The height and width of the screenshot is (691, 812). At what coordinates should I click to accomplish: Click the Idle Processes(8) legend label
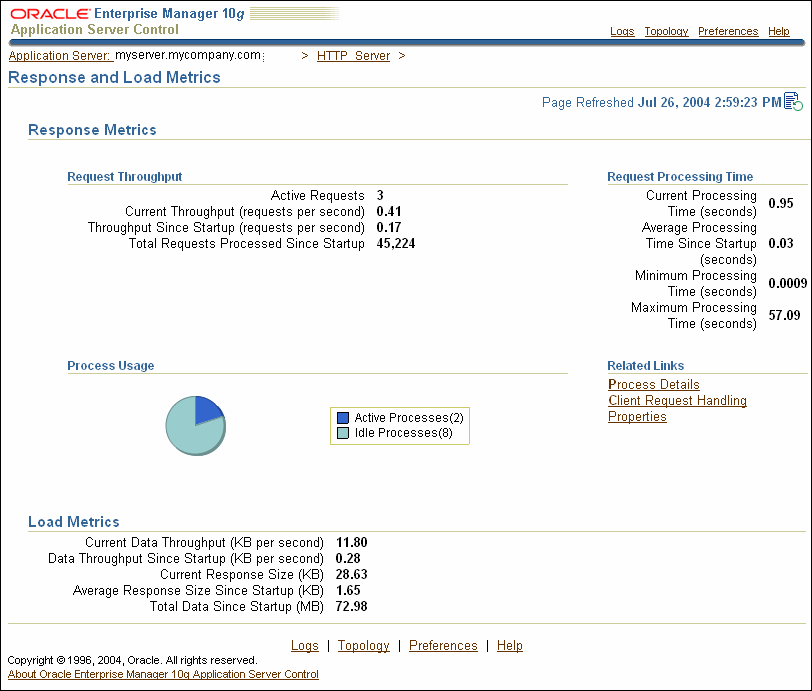click(404, 433)
